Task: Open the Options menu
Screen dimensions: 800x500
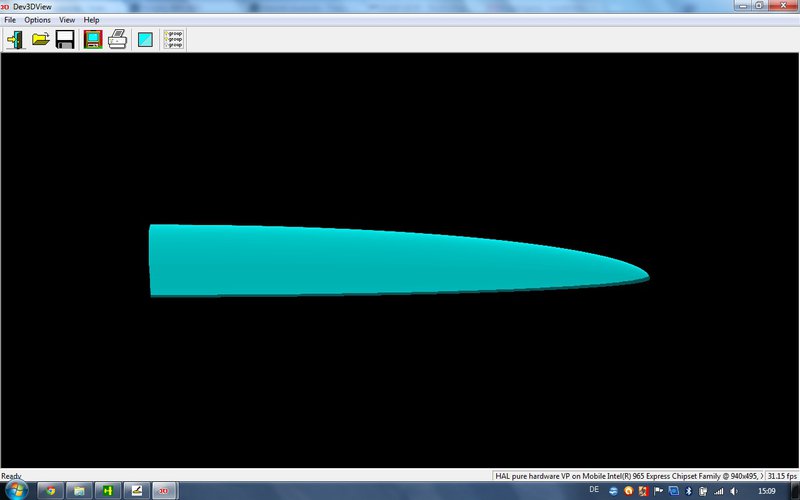Action: pyautogui.click(x=37, y=20)
